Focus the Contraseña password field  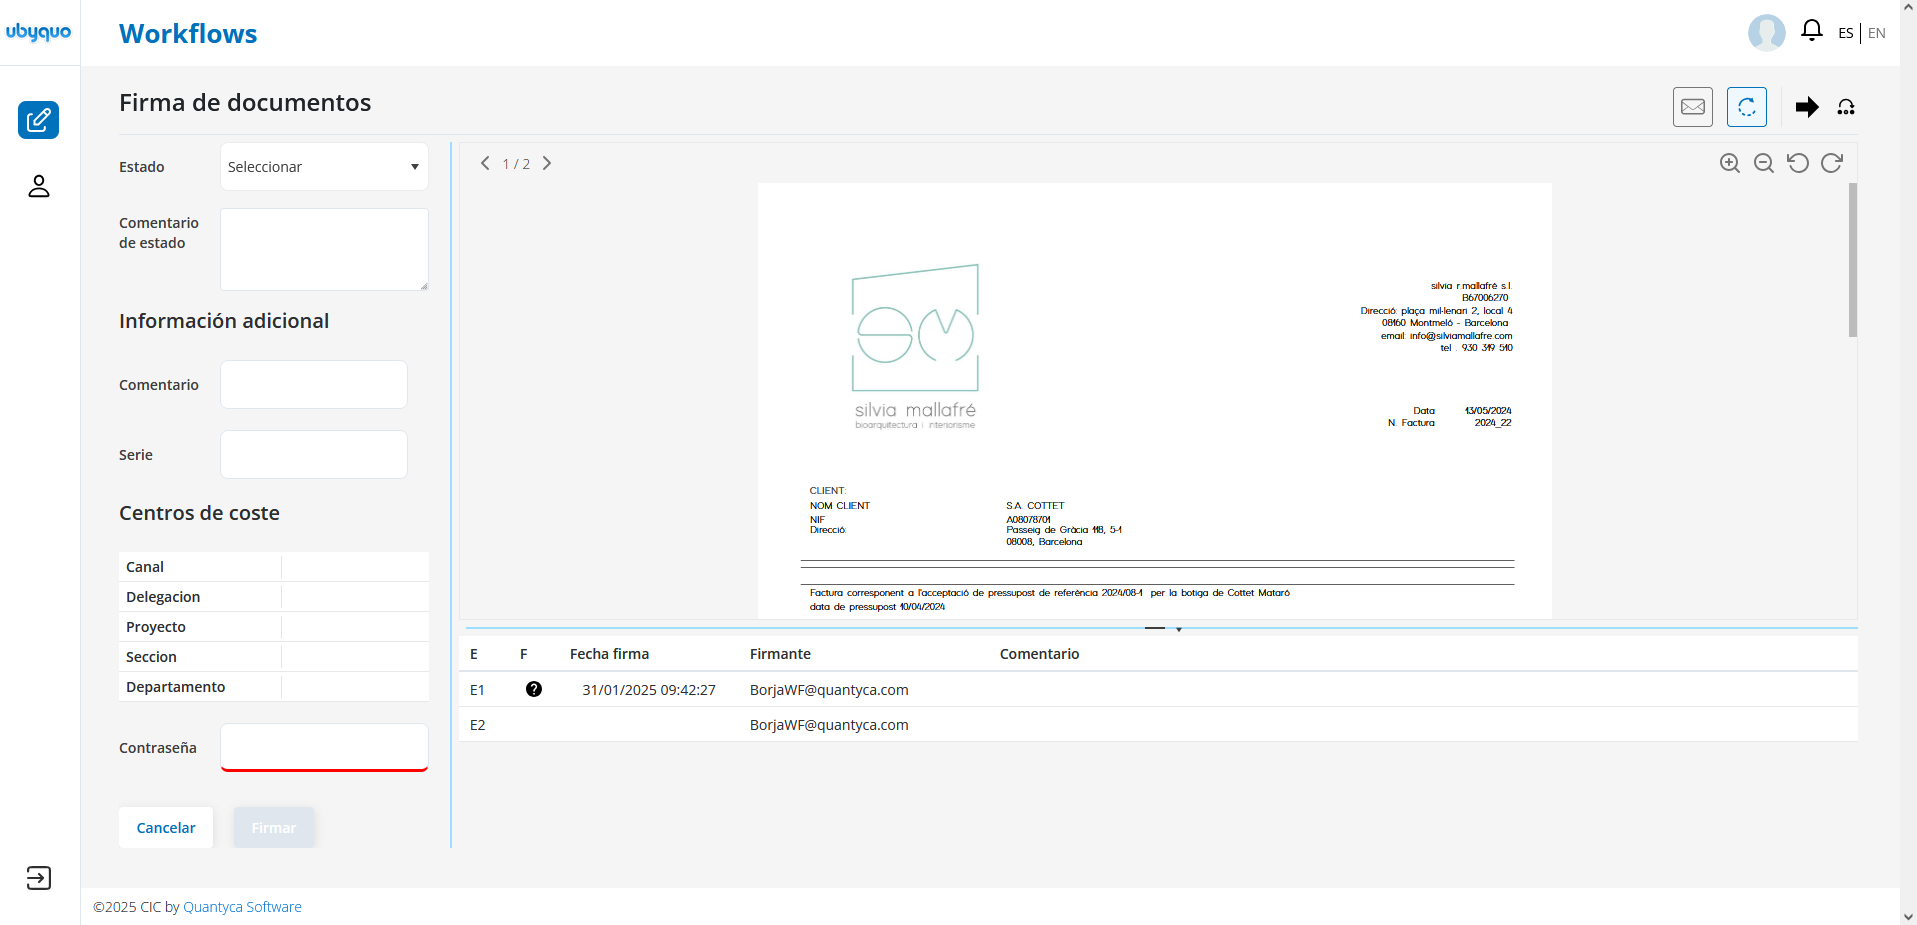coord(324,748)
